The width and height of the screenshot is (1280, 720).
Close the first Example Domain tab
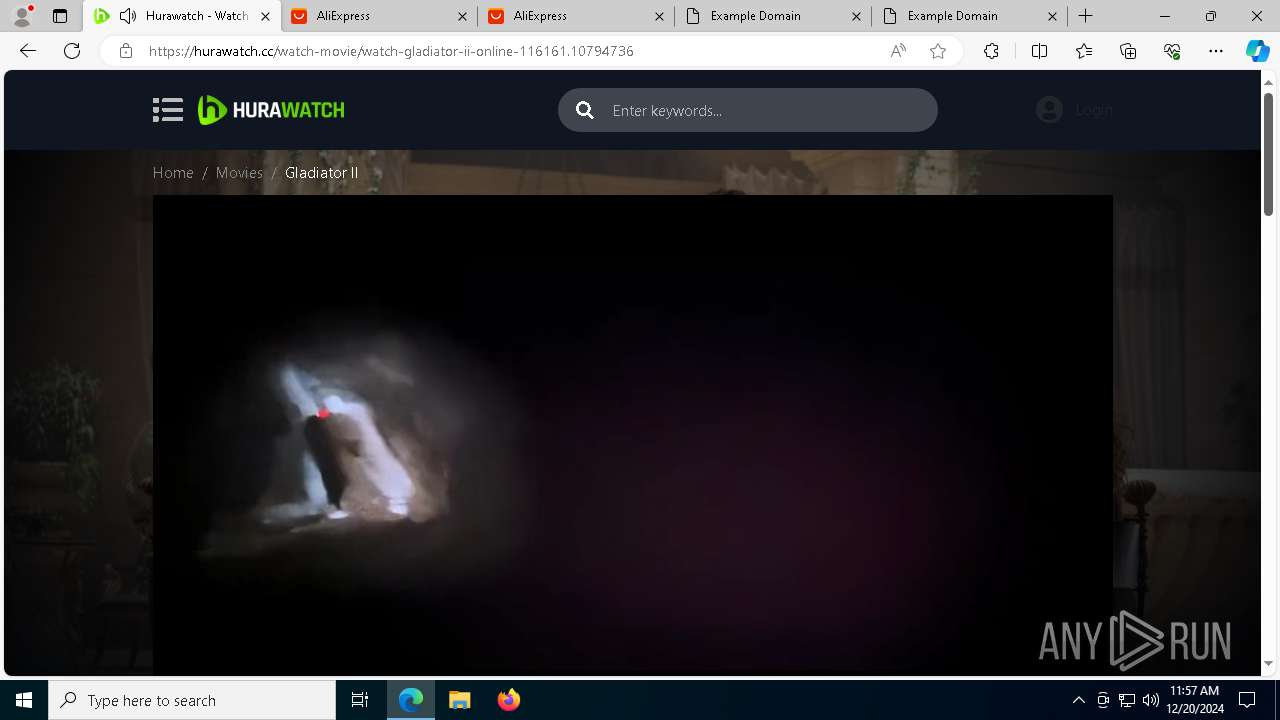tap(856, 16)
